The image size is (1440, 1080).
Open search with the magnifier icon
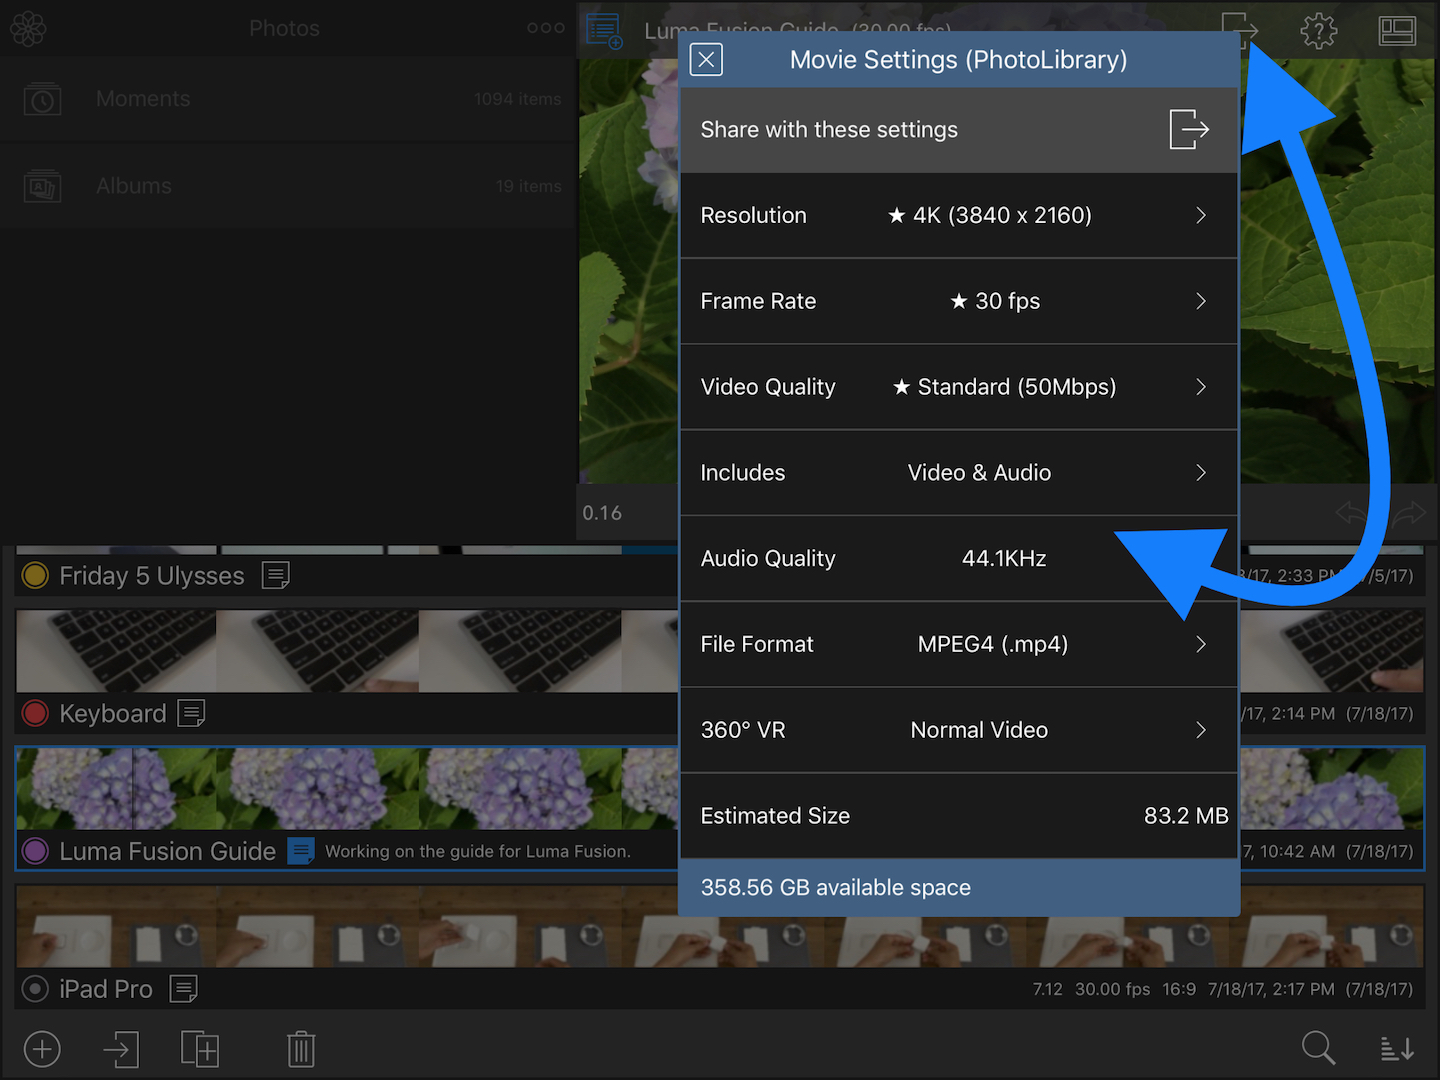[1319, 1049]
